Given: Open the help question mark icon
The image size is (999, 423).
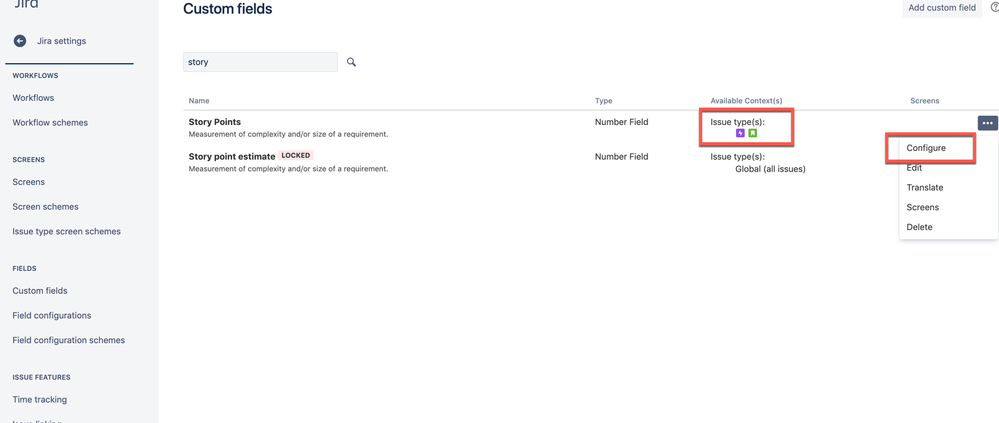Looking at the screenshot, I should click(x=995, y=8).
